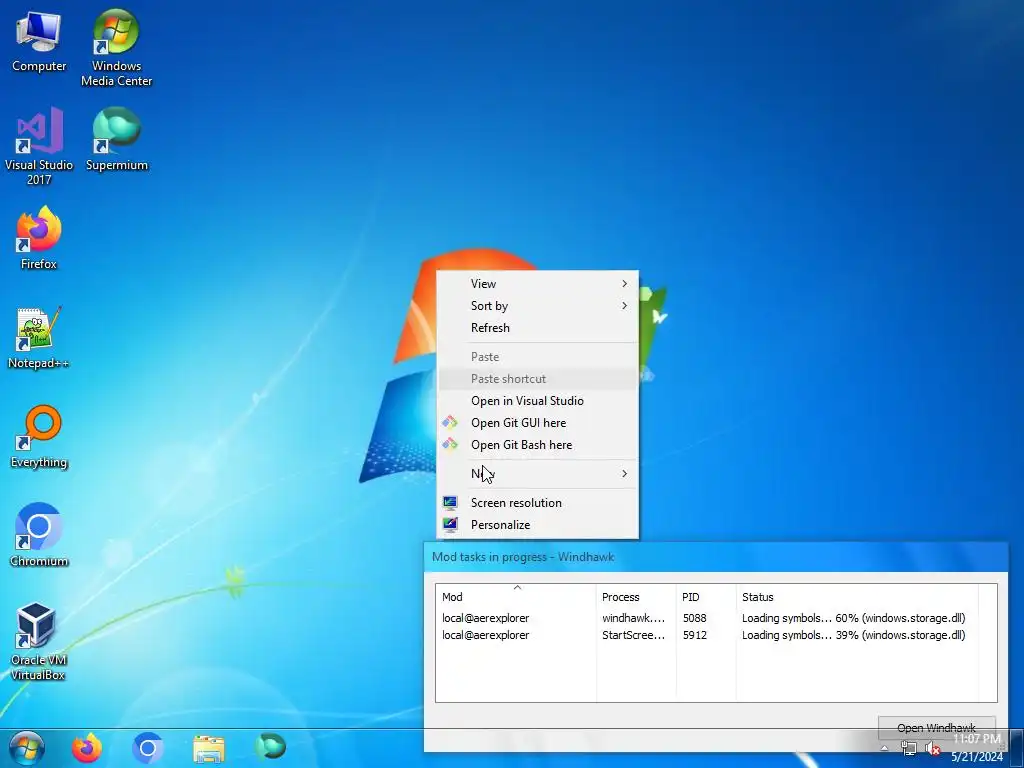Click the Open Windhawk button
Screen dimensions: 1024x768
(936, 728)
